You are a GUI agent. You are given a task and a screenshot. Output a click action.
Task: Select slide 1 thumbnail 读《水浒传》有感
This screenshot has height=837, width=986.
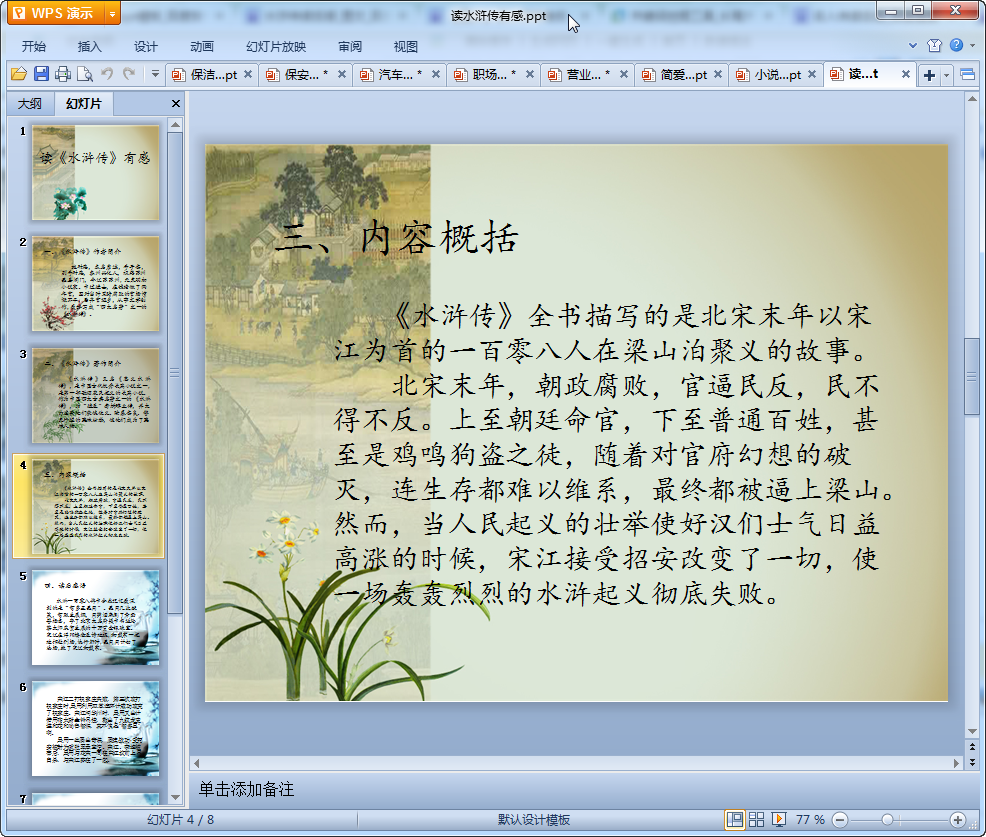click(x=96, y=173)
